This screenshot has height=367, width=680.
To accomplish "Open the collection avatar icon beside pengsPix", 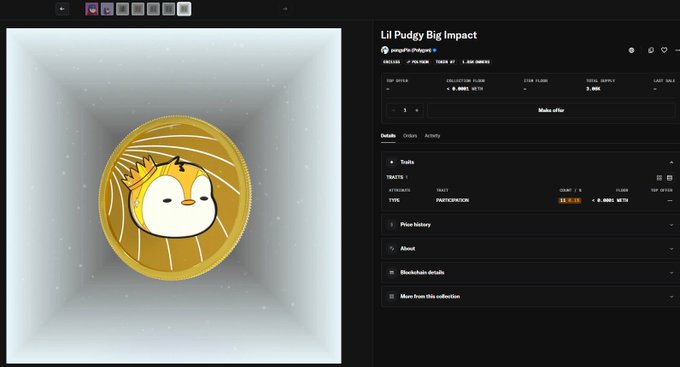I will 385,50.
